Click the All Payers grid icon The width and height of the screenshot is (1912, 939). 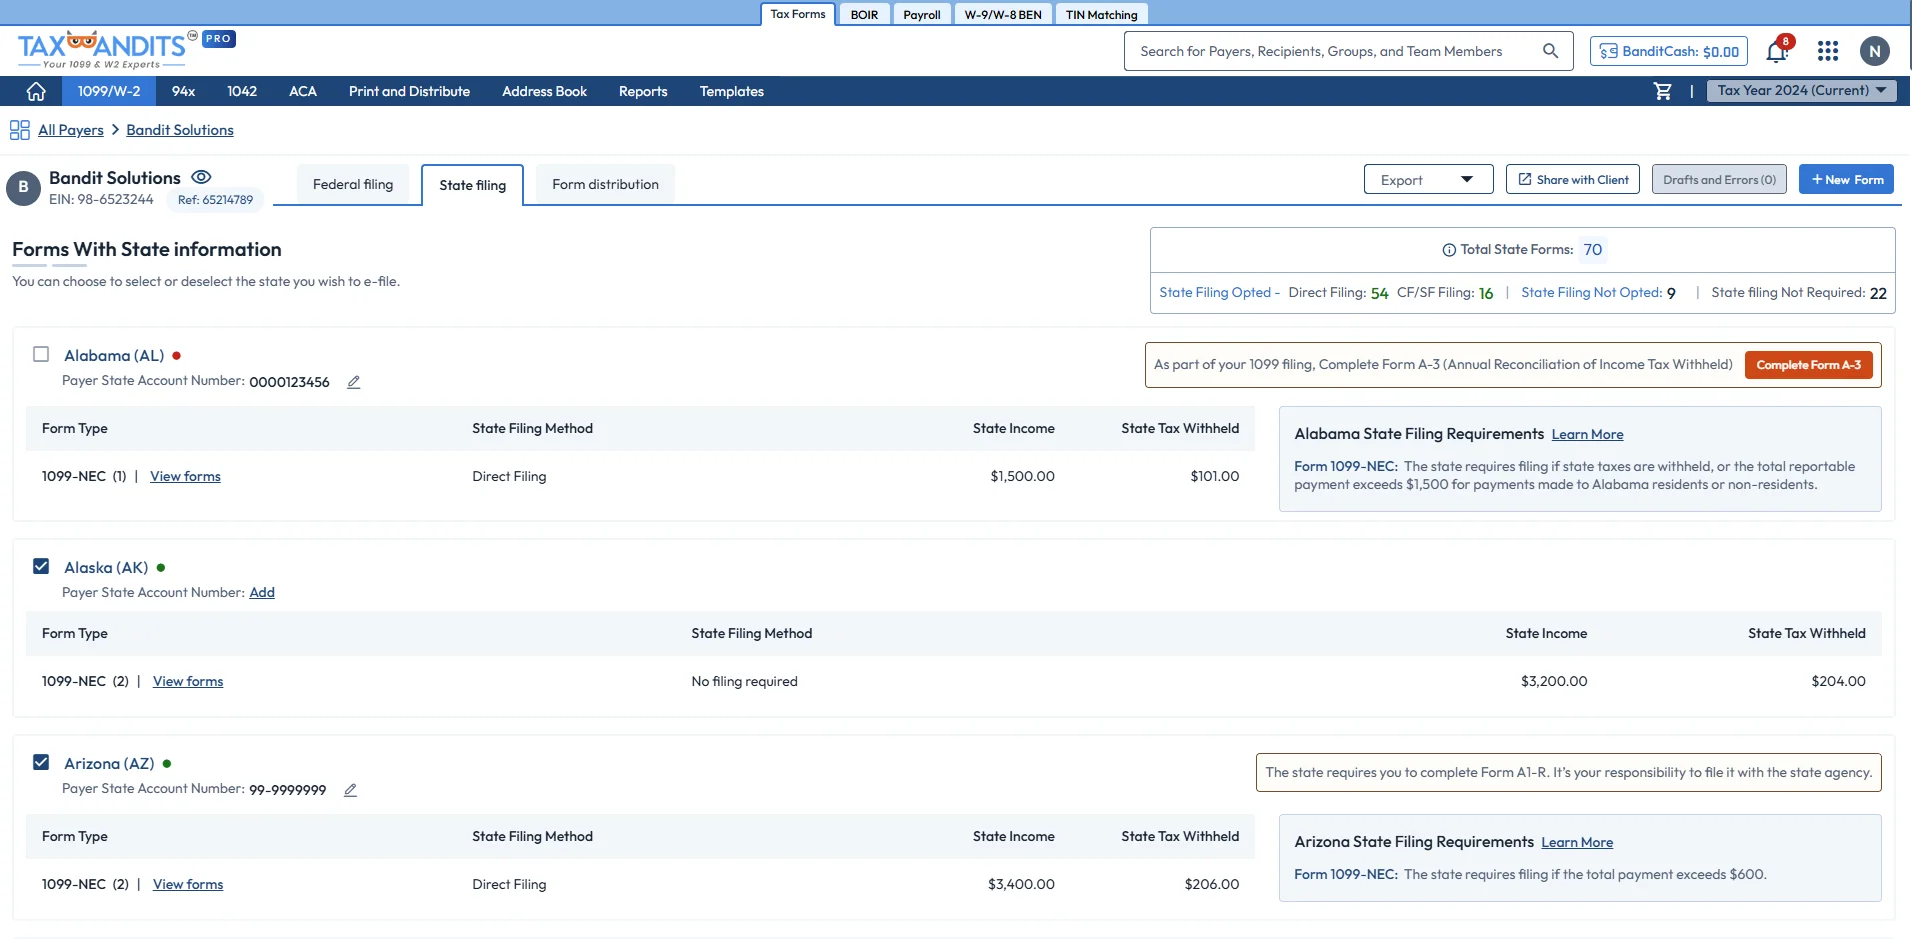(x=19, y=130)
